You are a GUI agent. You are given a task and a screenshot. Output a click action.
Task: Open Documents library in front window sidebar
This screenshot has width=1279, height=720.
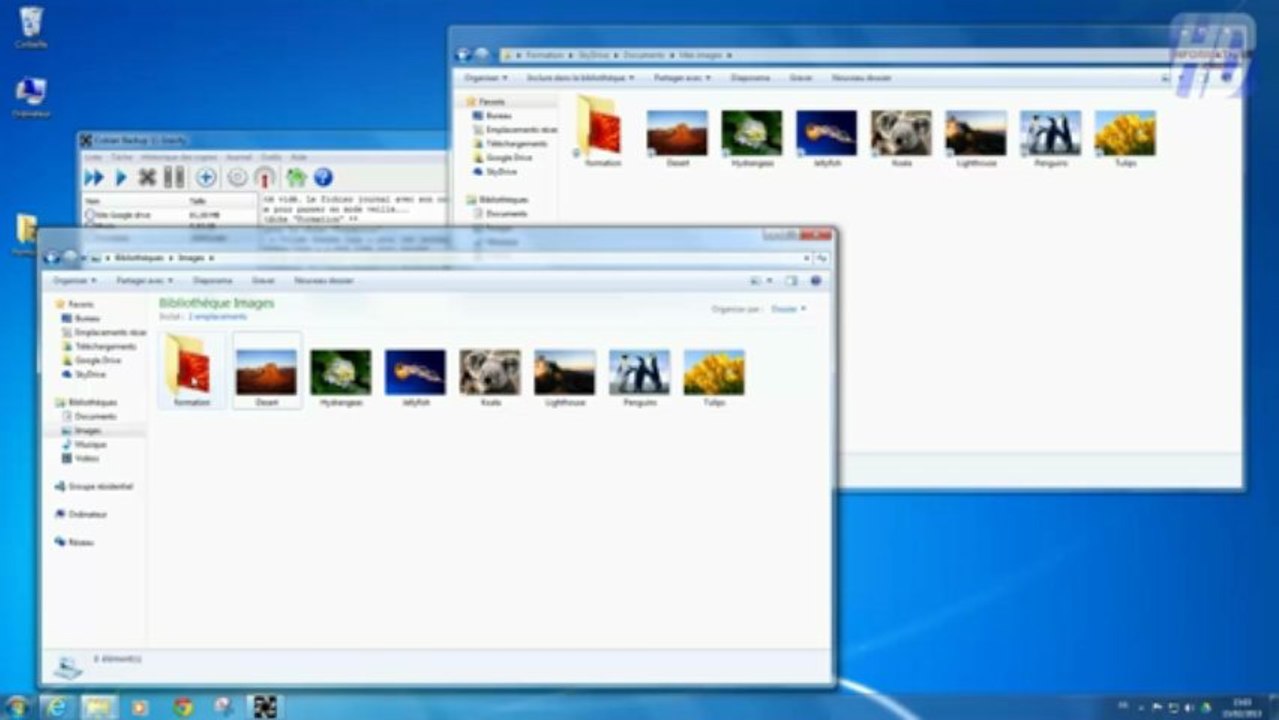[x=89, y=416]
